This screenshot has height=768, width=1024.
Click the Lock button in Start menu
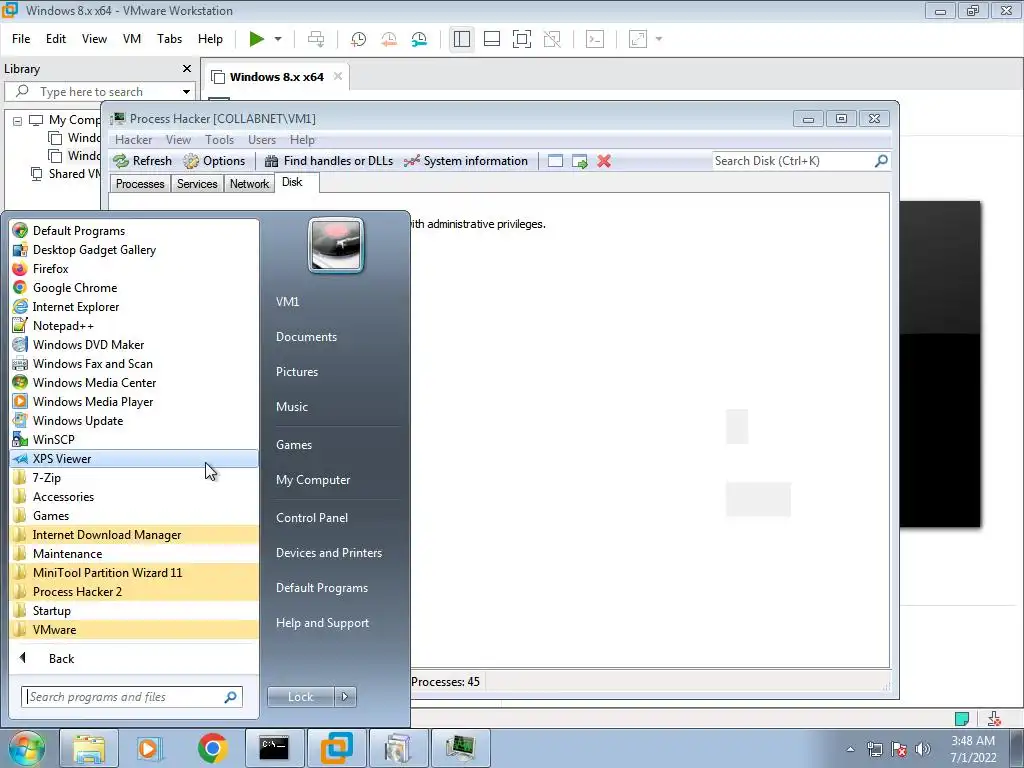[300, 697]
